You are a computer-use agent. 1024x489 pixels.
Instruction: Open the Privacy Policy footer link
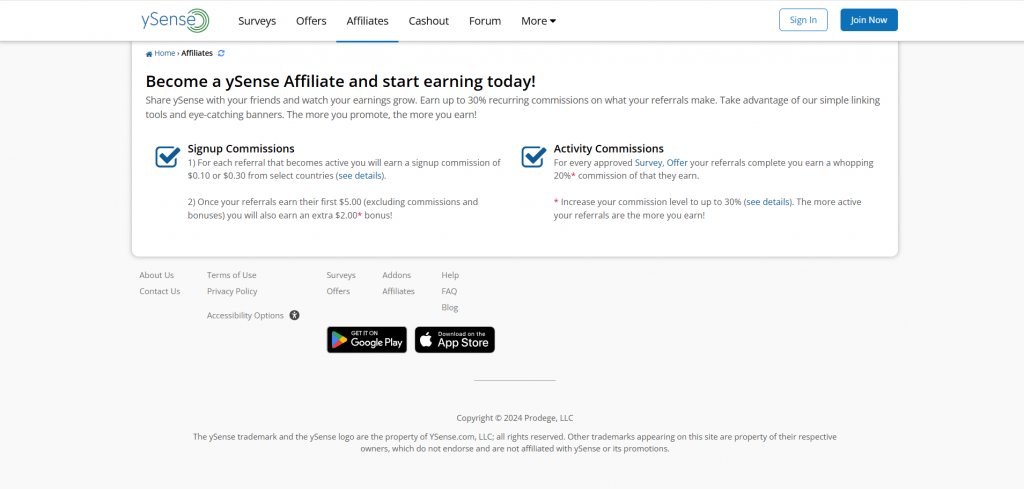(x=232, y=291)
